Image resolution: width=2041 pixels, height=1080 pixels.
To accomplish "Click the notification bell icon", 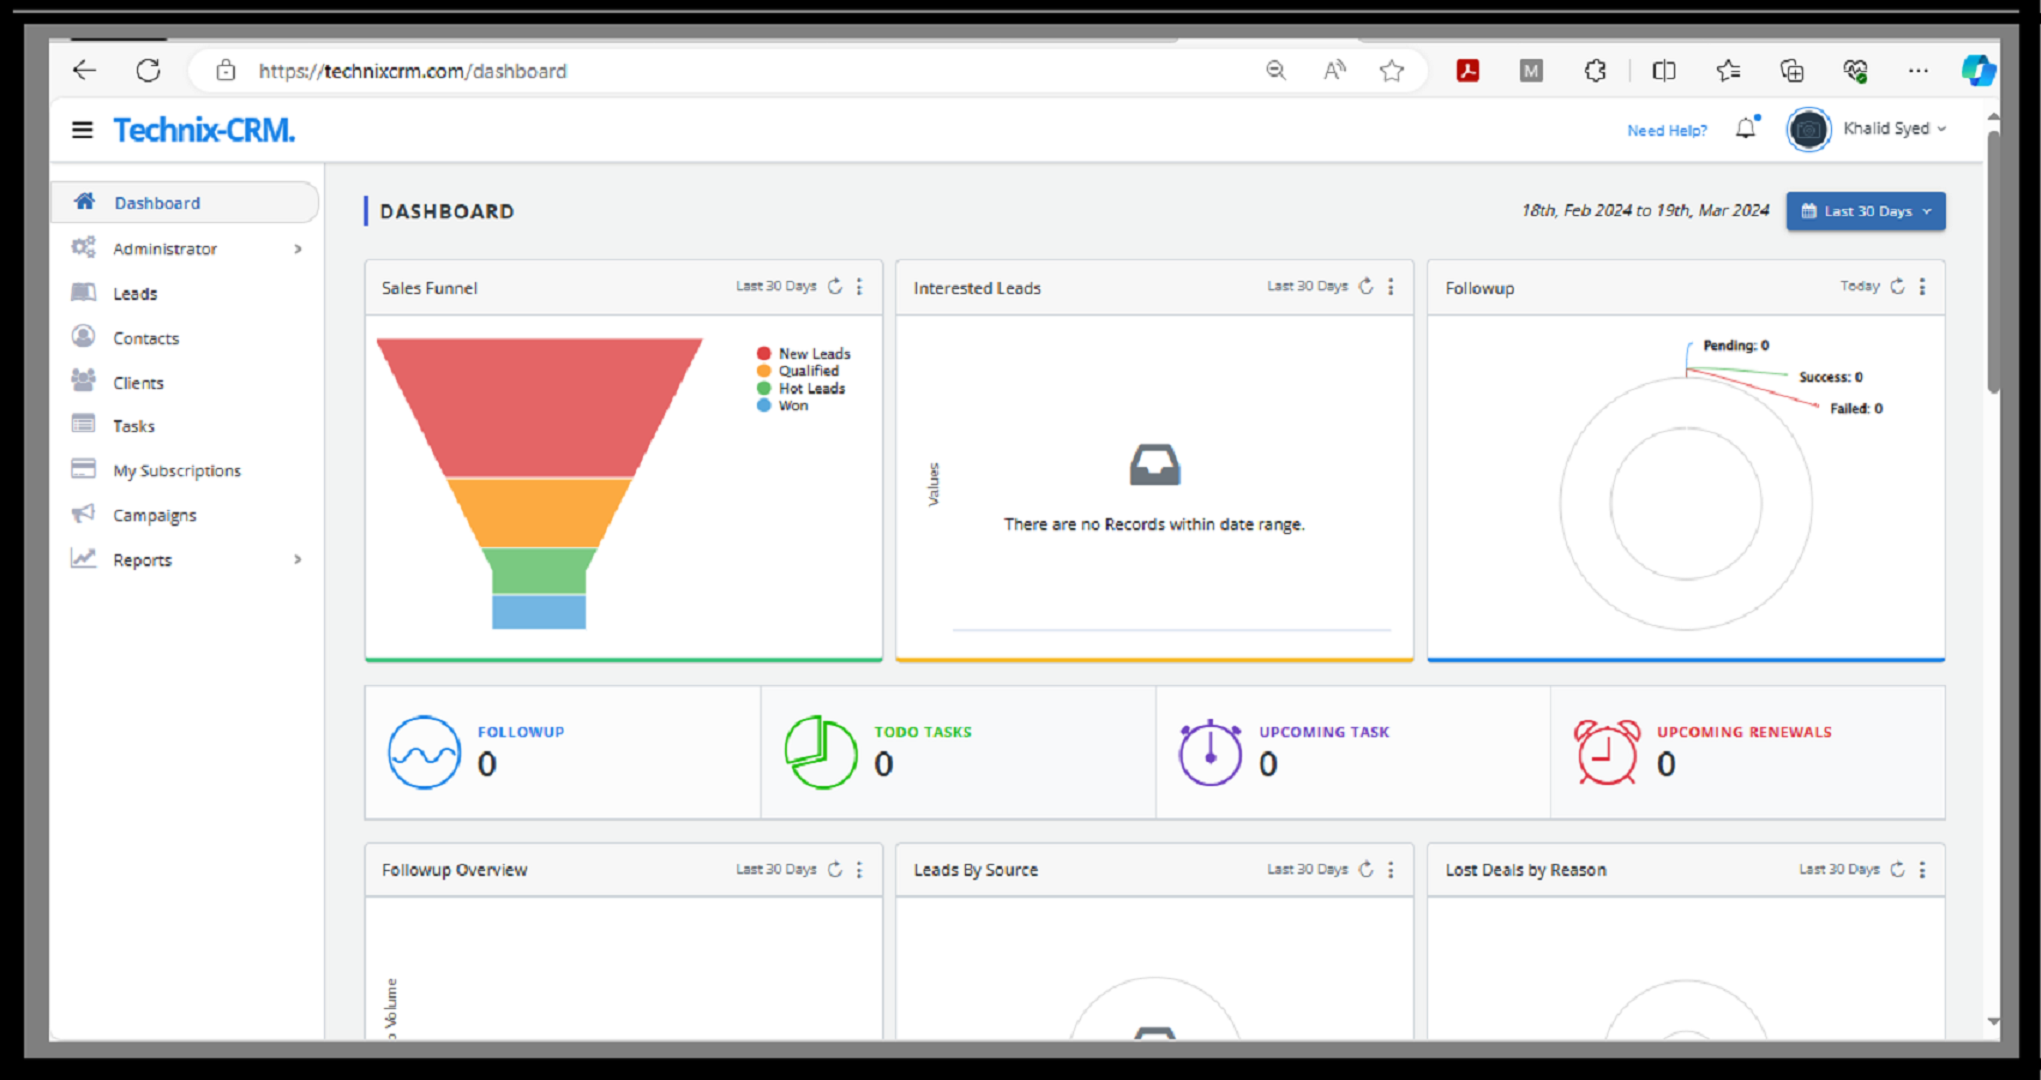I will click(1746, 129).
